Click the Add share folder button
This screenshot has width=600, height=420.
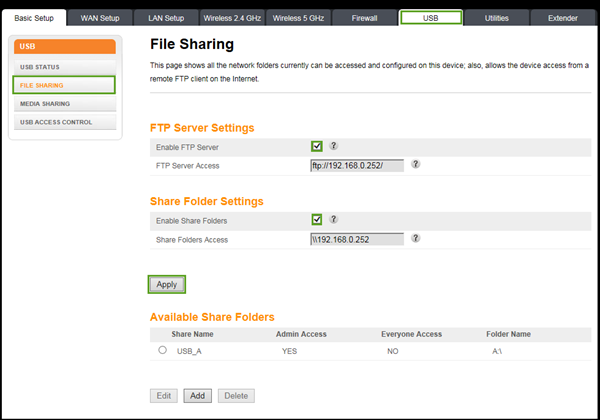click(x=197, y=395)
